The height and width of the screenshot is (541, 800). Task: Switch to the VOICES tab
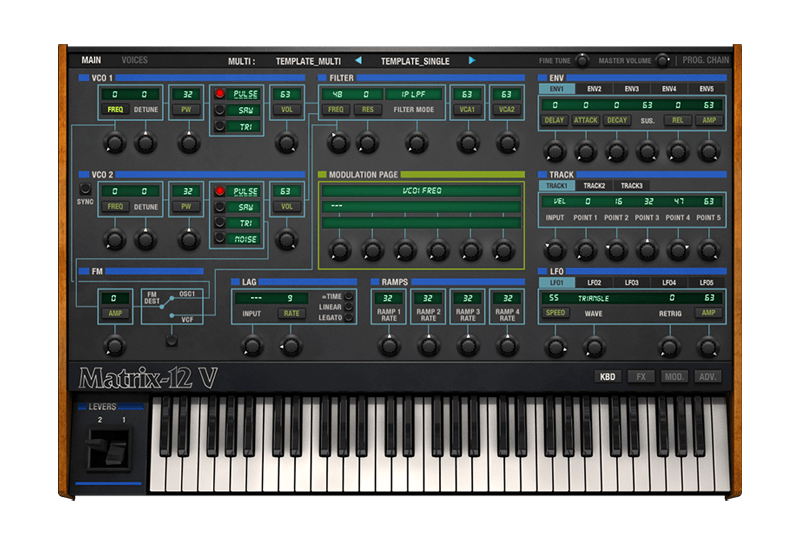[134, 60]
